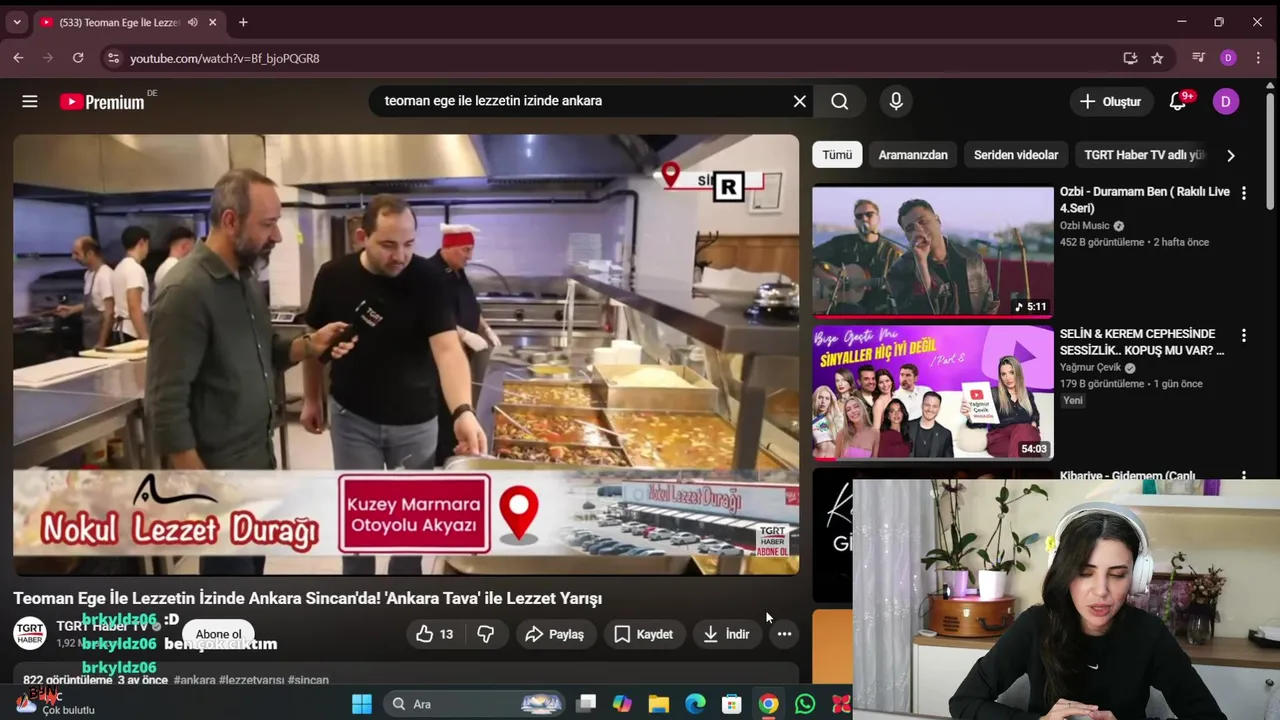Open File Explorer from the taskbar
Viewport: 1280px width, 720px height.
[x=659, y=704]
